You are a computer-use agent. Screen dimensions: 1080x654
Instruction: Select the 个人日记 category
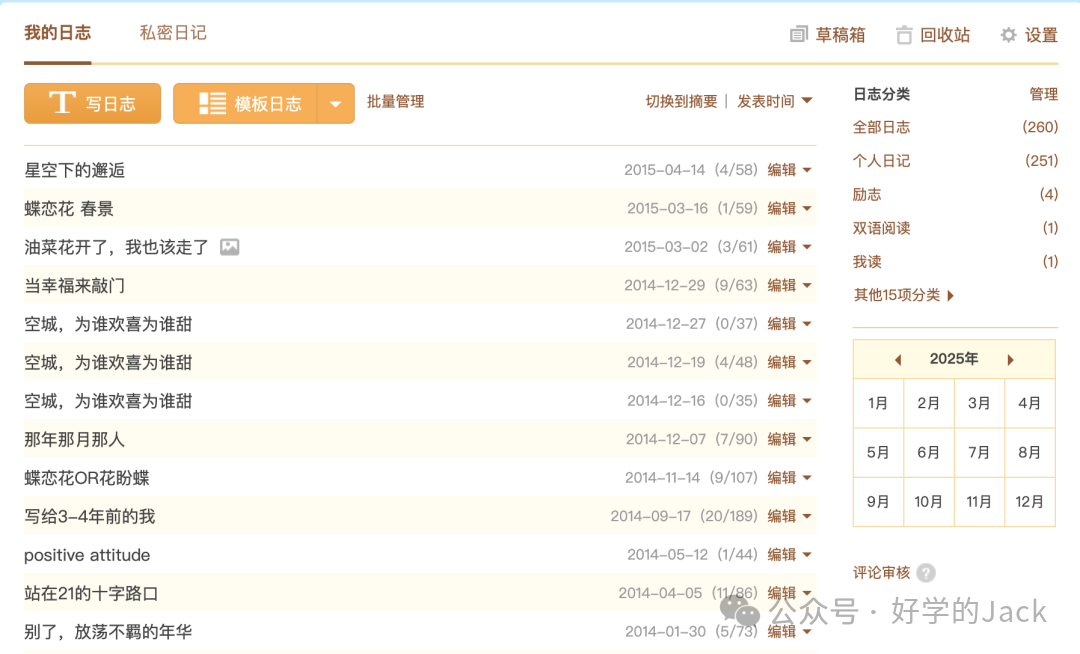coord(882,161)
